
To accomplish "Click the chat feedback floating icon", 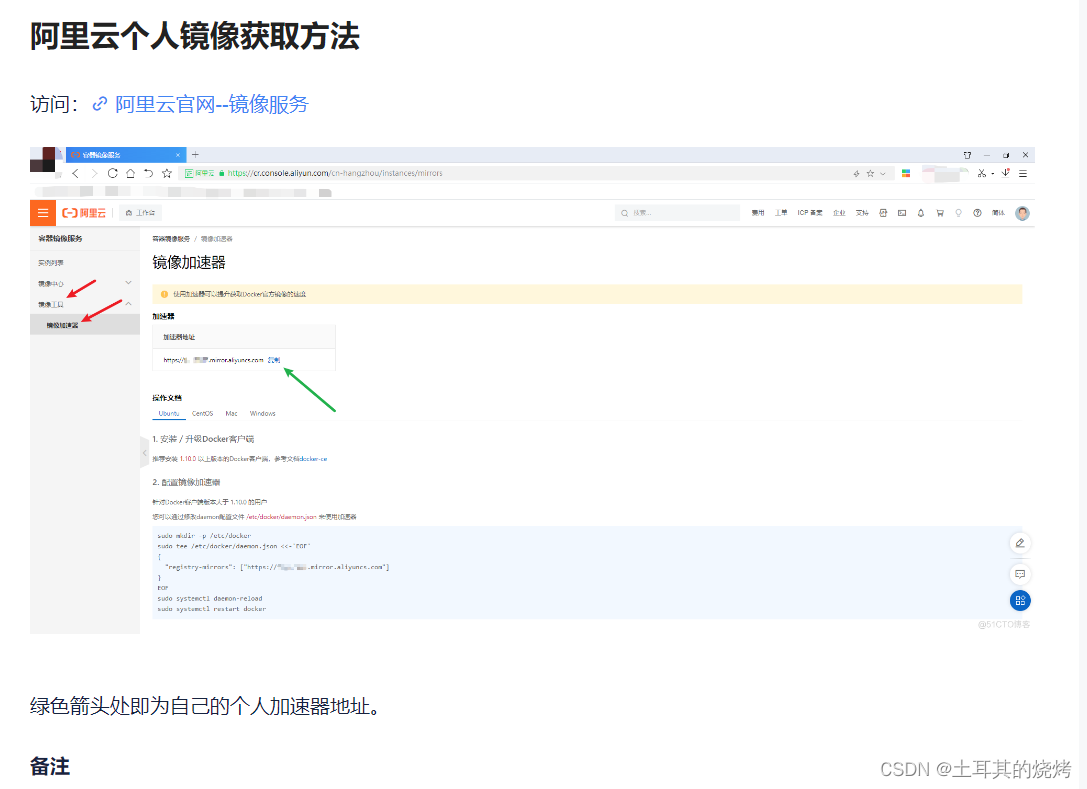I will click(1020, 574).
